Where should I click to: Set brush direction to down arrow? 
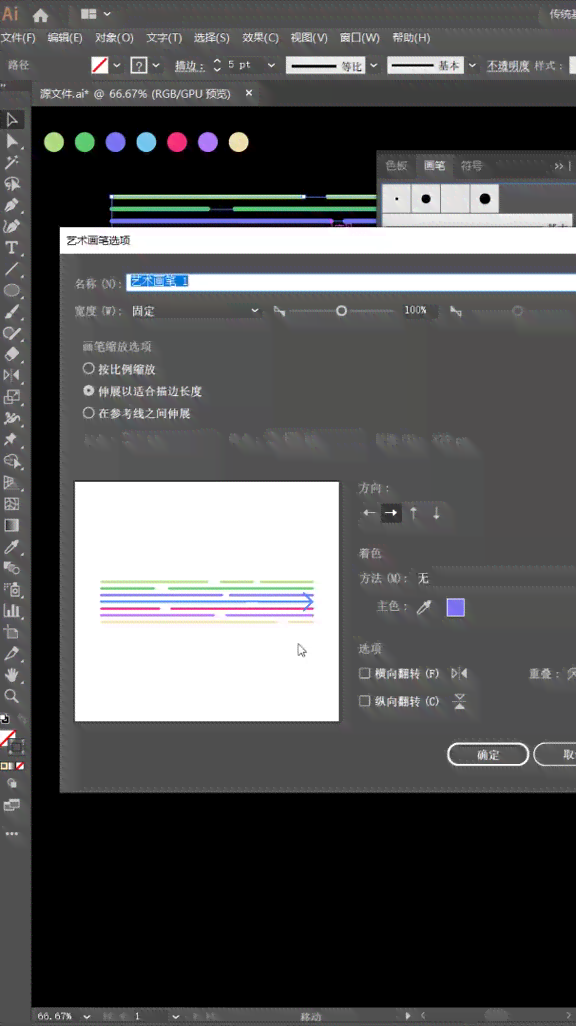(436, 513)
